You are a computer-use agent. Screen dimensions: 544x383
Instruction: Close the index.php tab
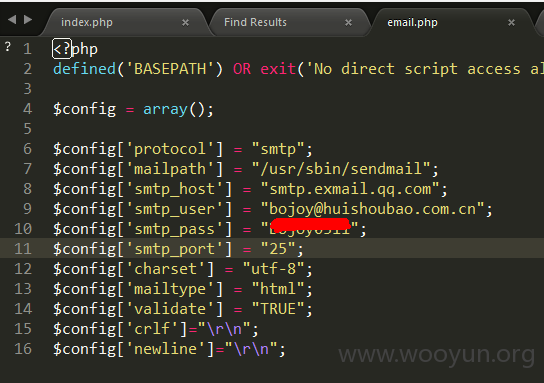pos(186,23)
